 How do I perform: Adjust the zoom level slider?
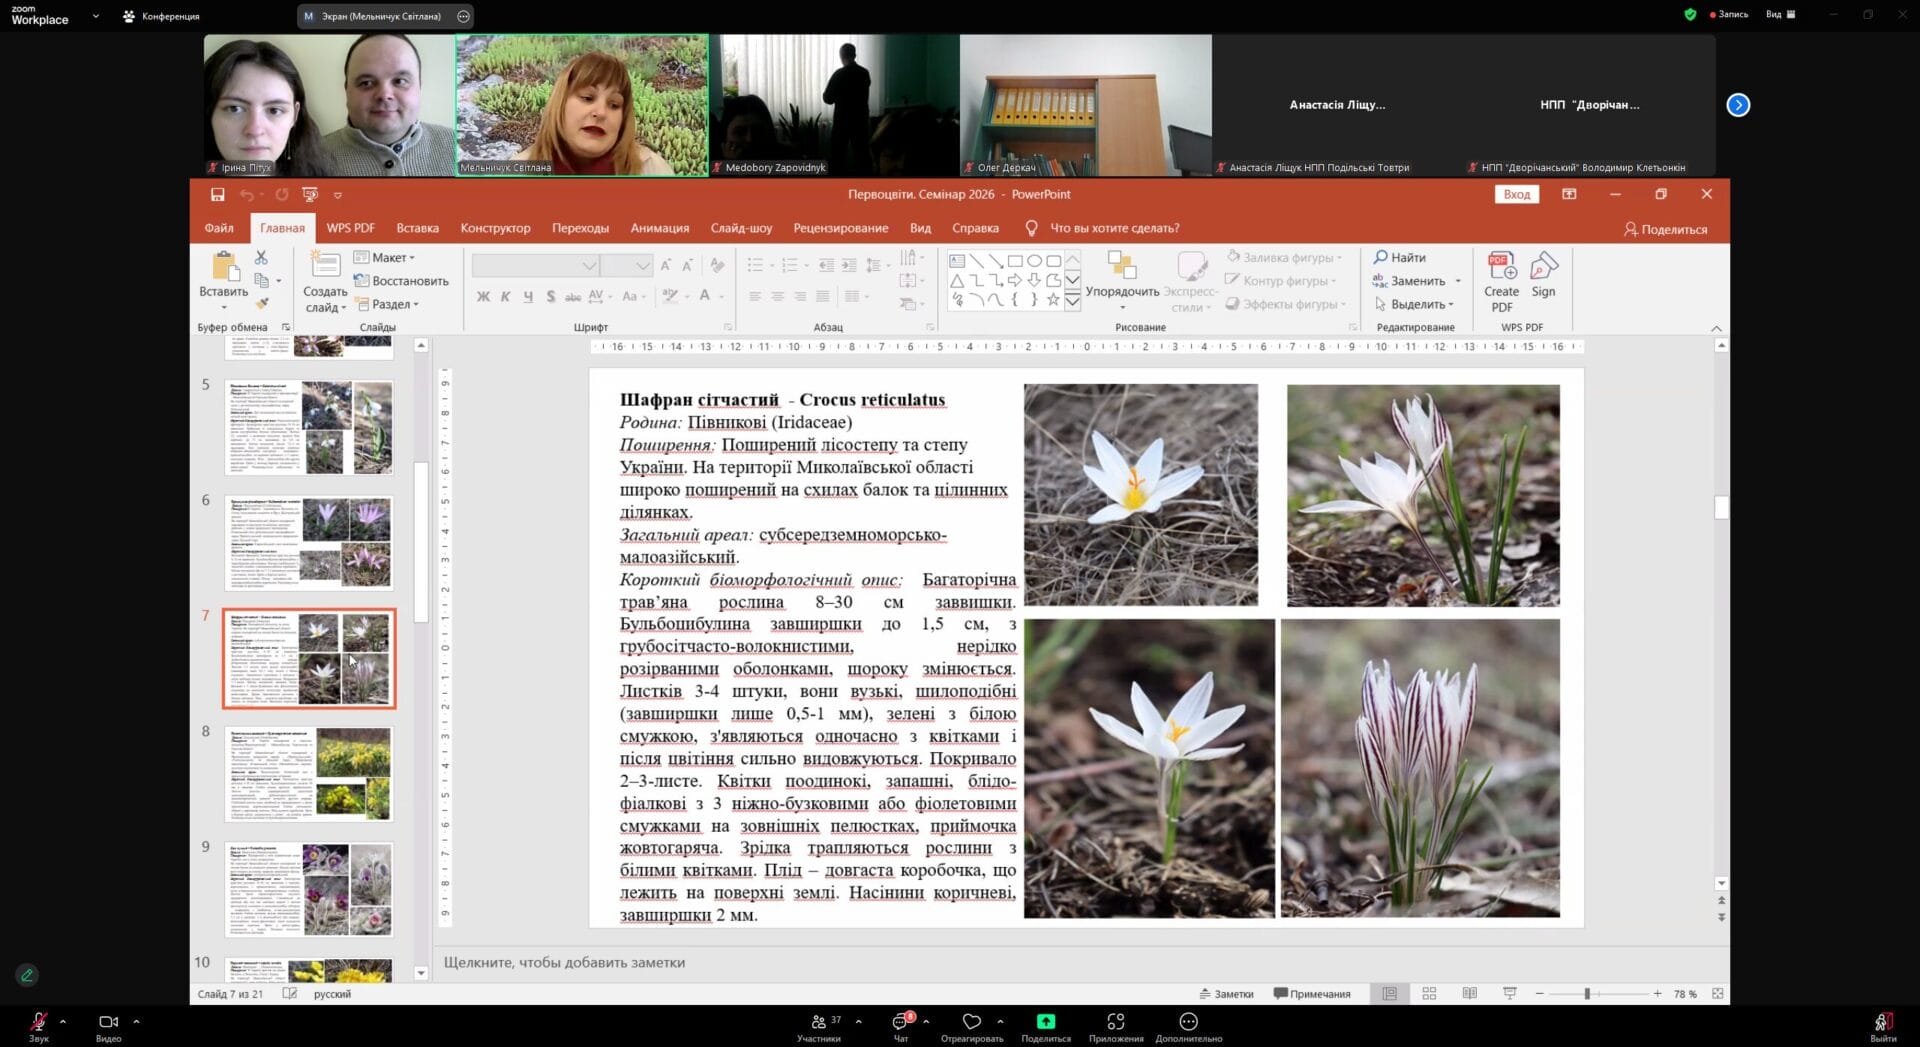click(1587, 994)
